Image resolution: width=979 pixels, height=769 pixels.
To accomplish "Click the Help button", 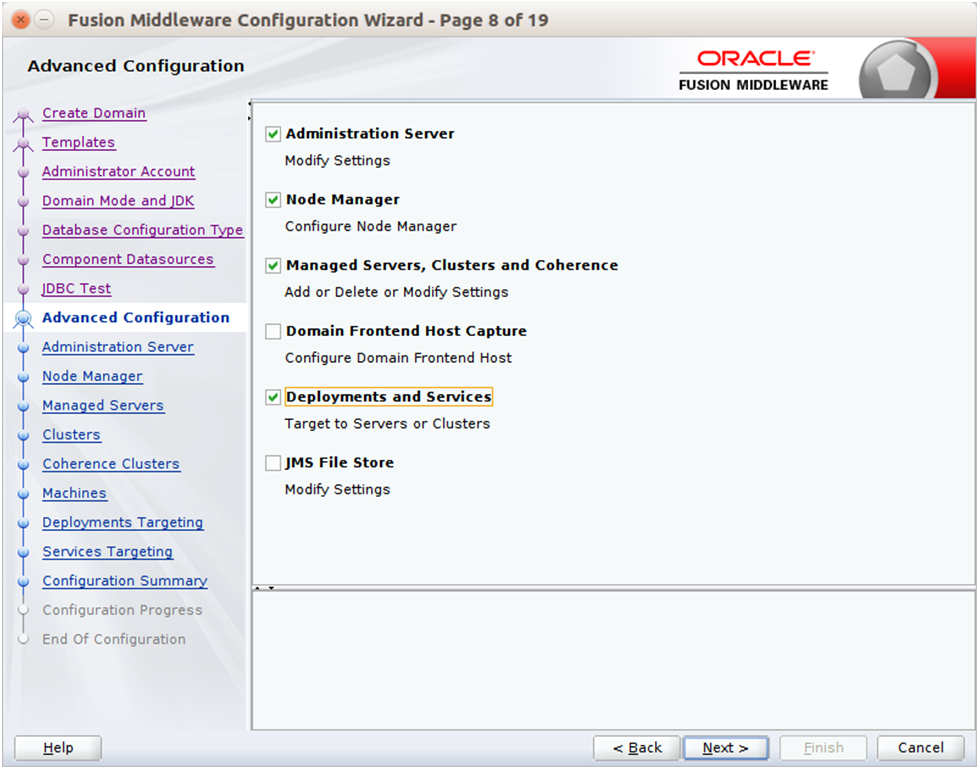I will point(58,748).
